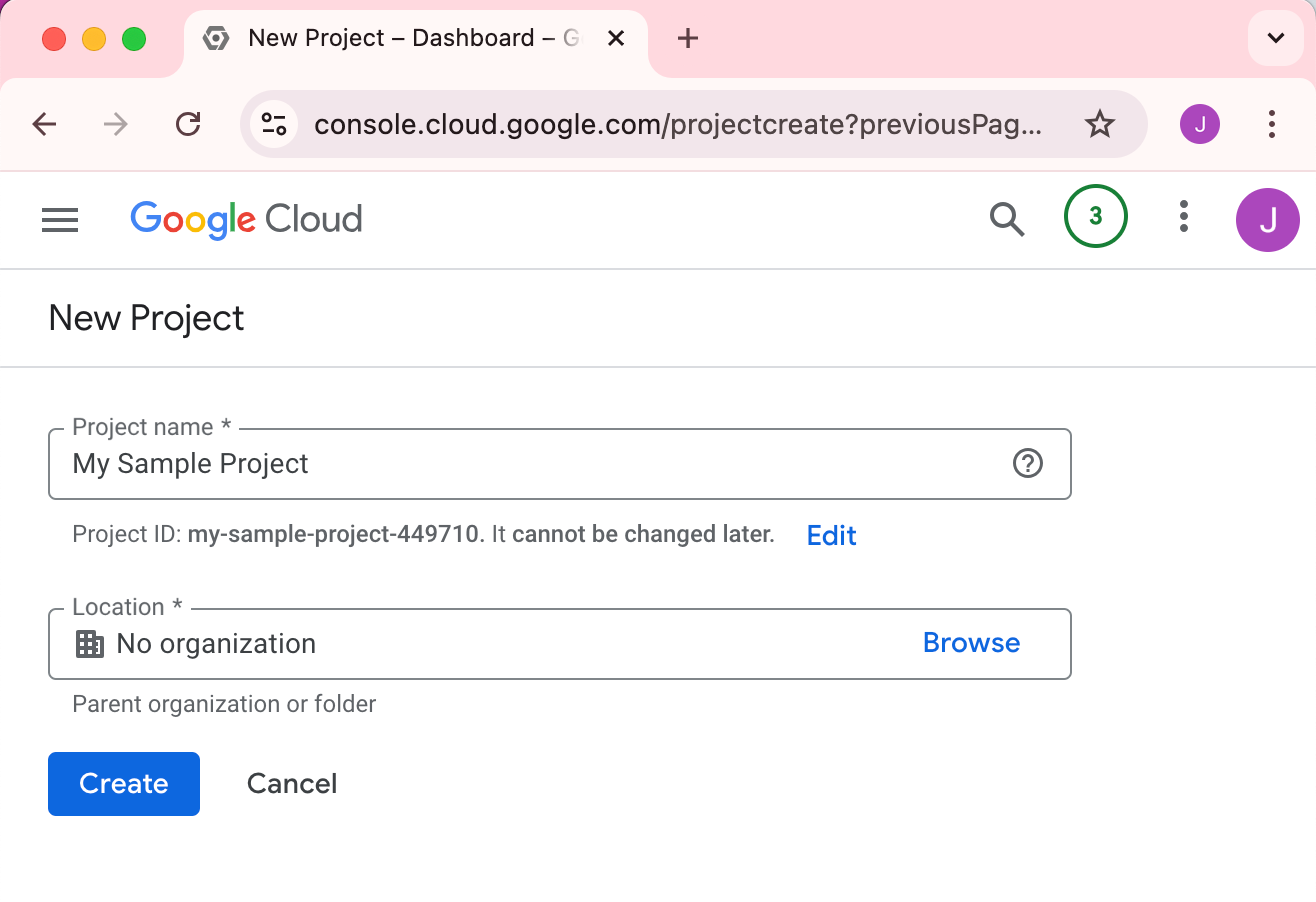Open the large purple J account avatar
The image size is (1316, 902).
tap(1268, 219)
